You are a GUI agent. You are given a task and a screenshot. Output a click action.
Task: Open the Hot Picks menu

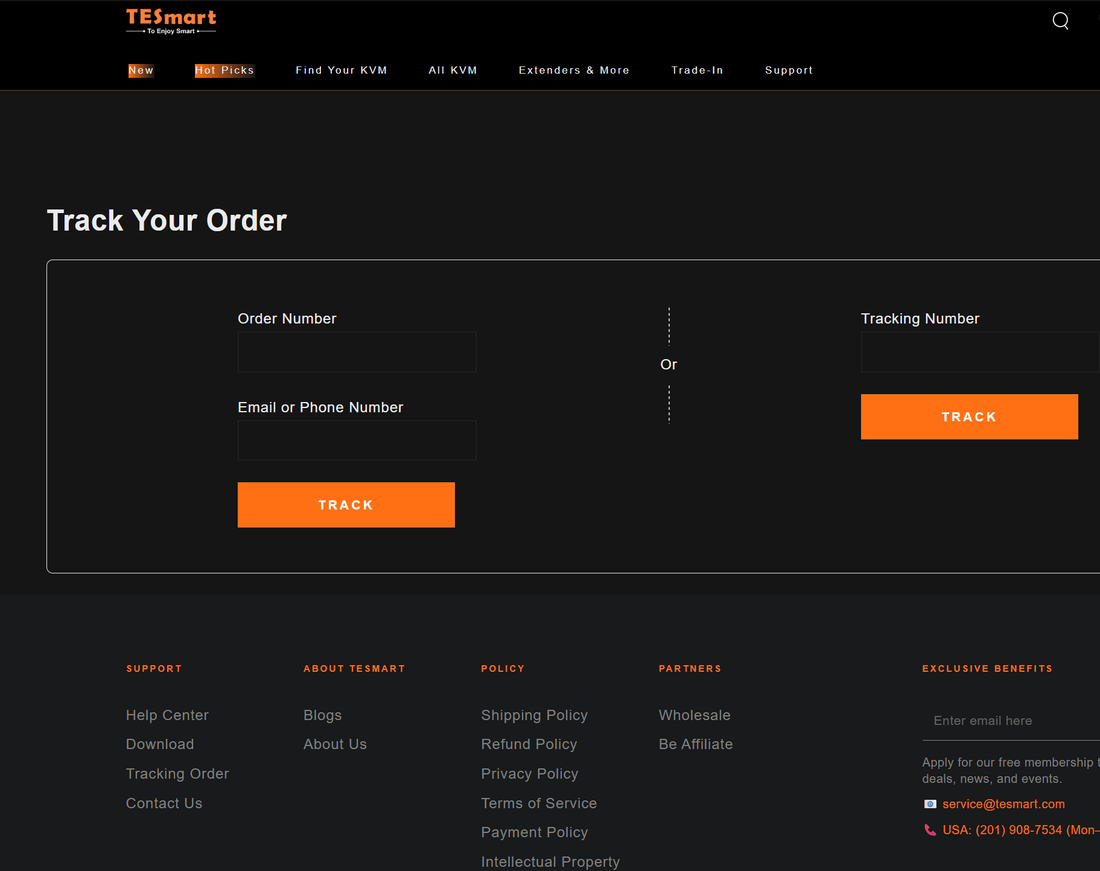tap(224, 71)
